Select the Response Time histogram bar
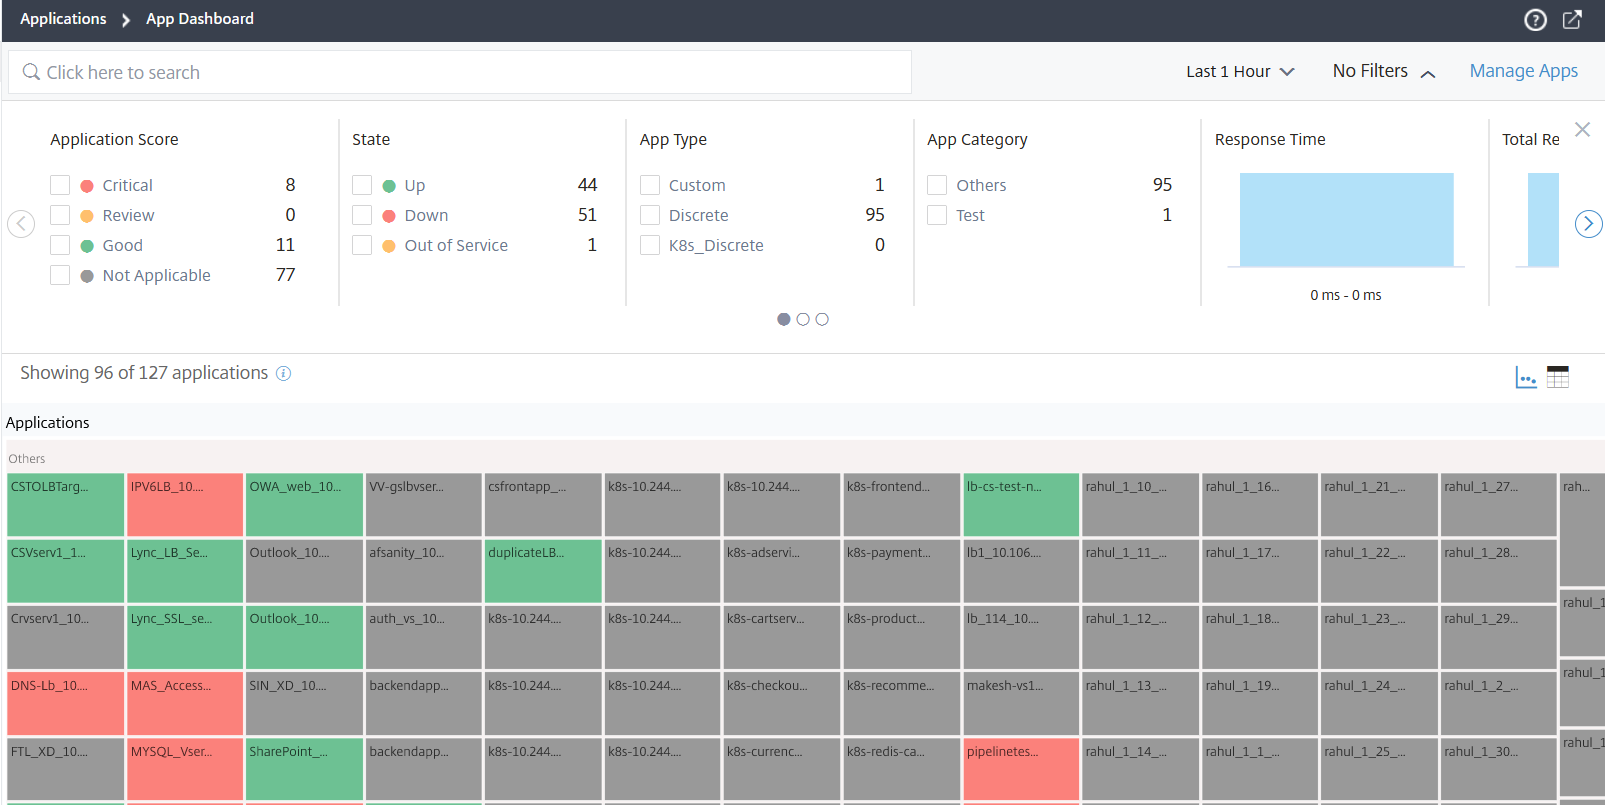 pos(1346,220)
